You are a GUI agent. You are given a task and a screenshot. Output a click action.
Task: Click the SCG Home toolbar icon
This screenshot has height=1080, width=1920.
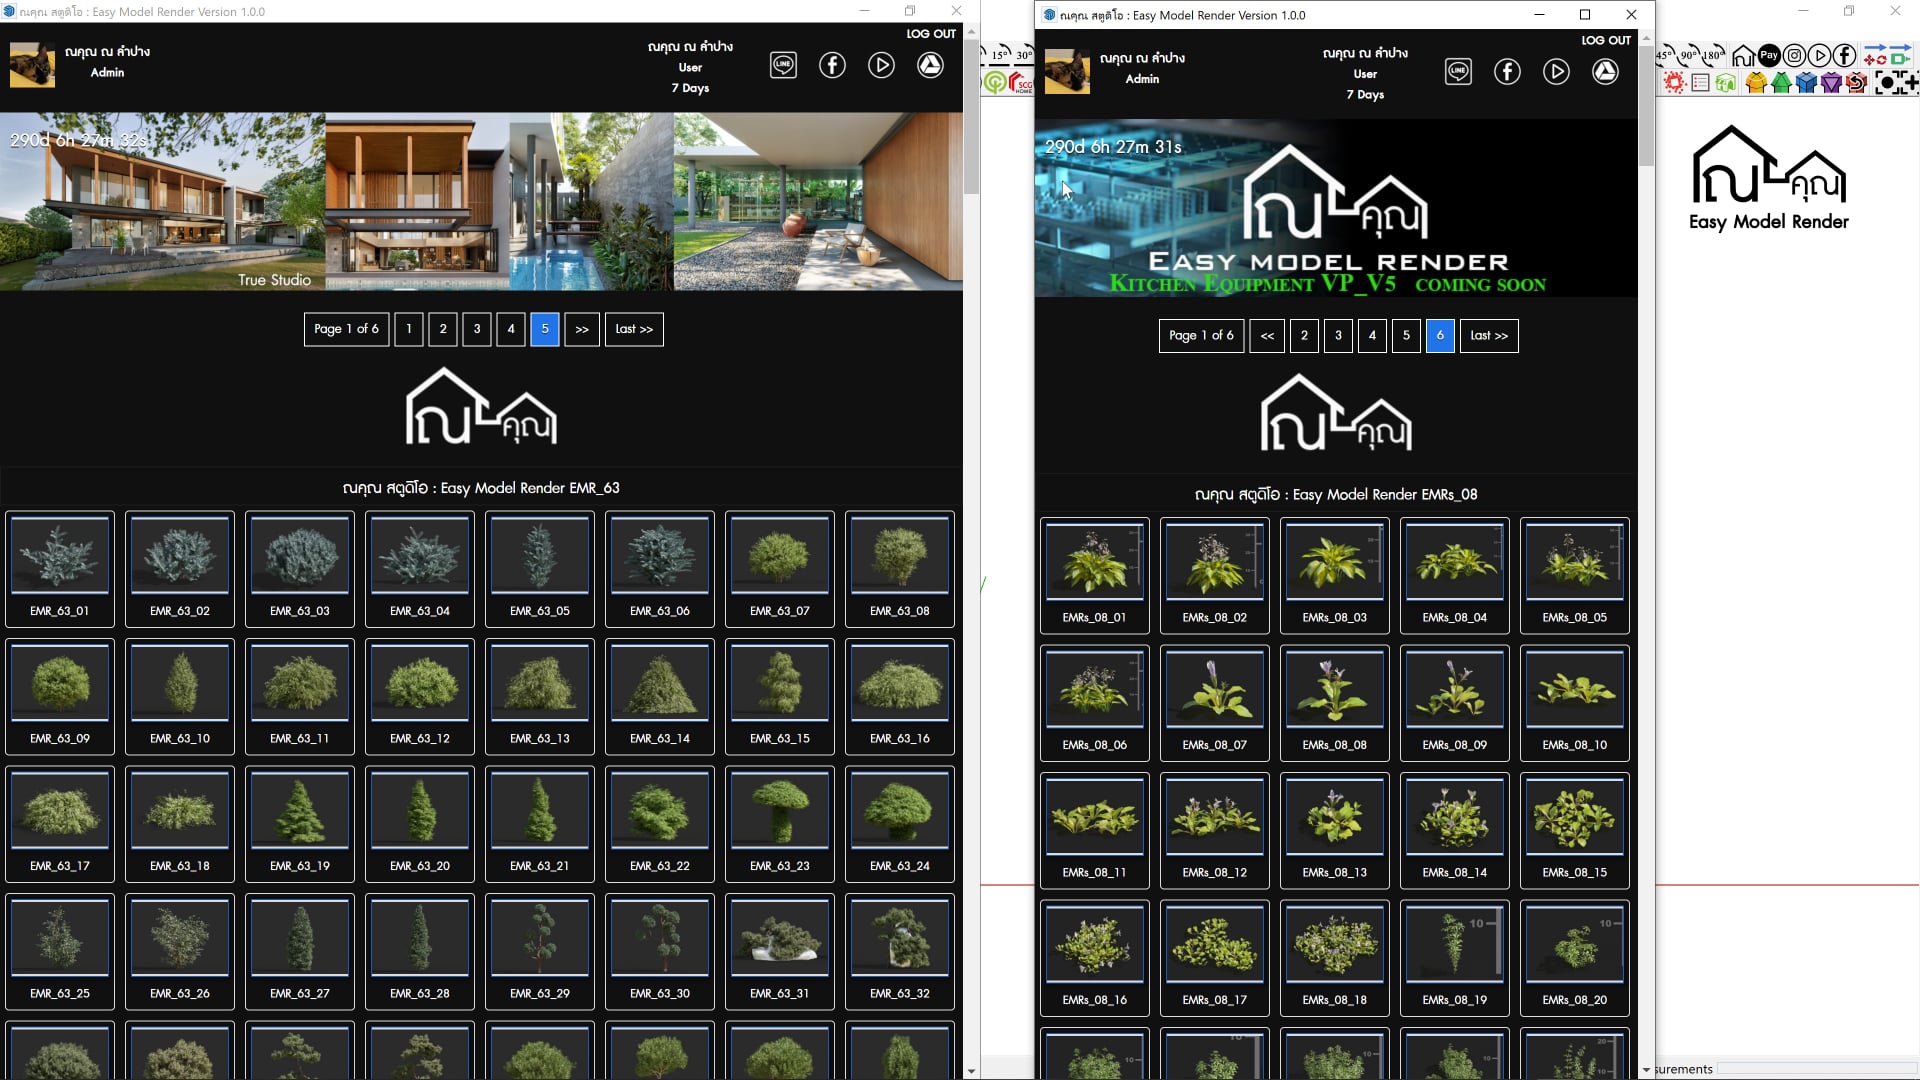[x=1020, y=82]
